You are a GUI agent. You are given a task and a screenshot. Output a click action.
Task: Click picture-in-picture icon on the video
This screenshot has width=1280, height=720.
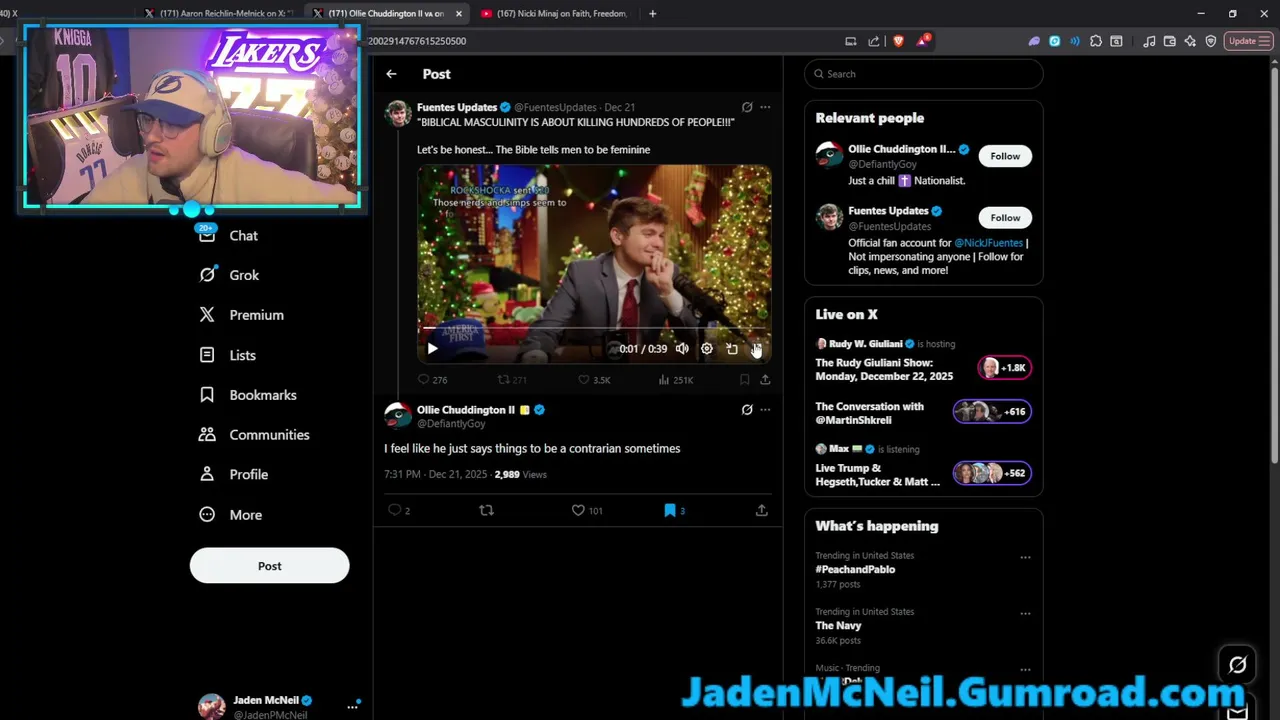pyautogui.click(x=732, y=349)
